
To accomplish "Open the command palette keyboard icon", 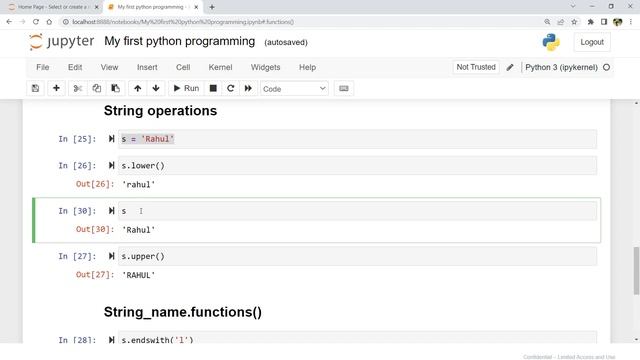I will point(344,88).
